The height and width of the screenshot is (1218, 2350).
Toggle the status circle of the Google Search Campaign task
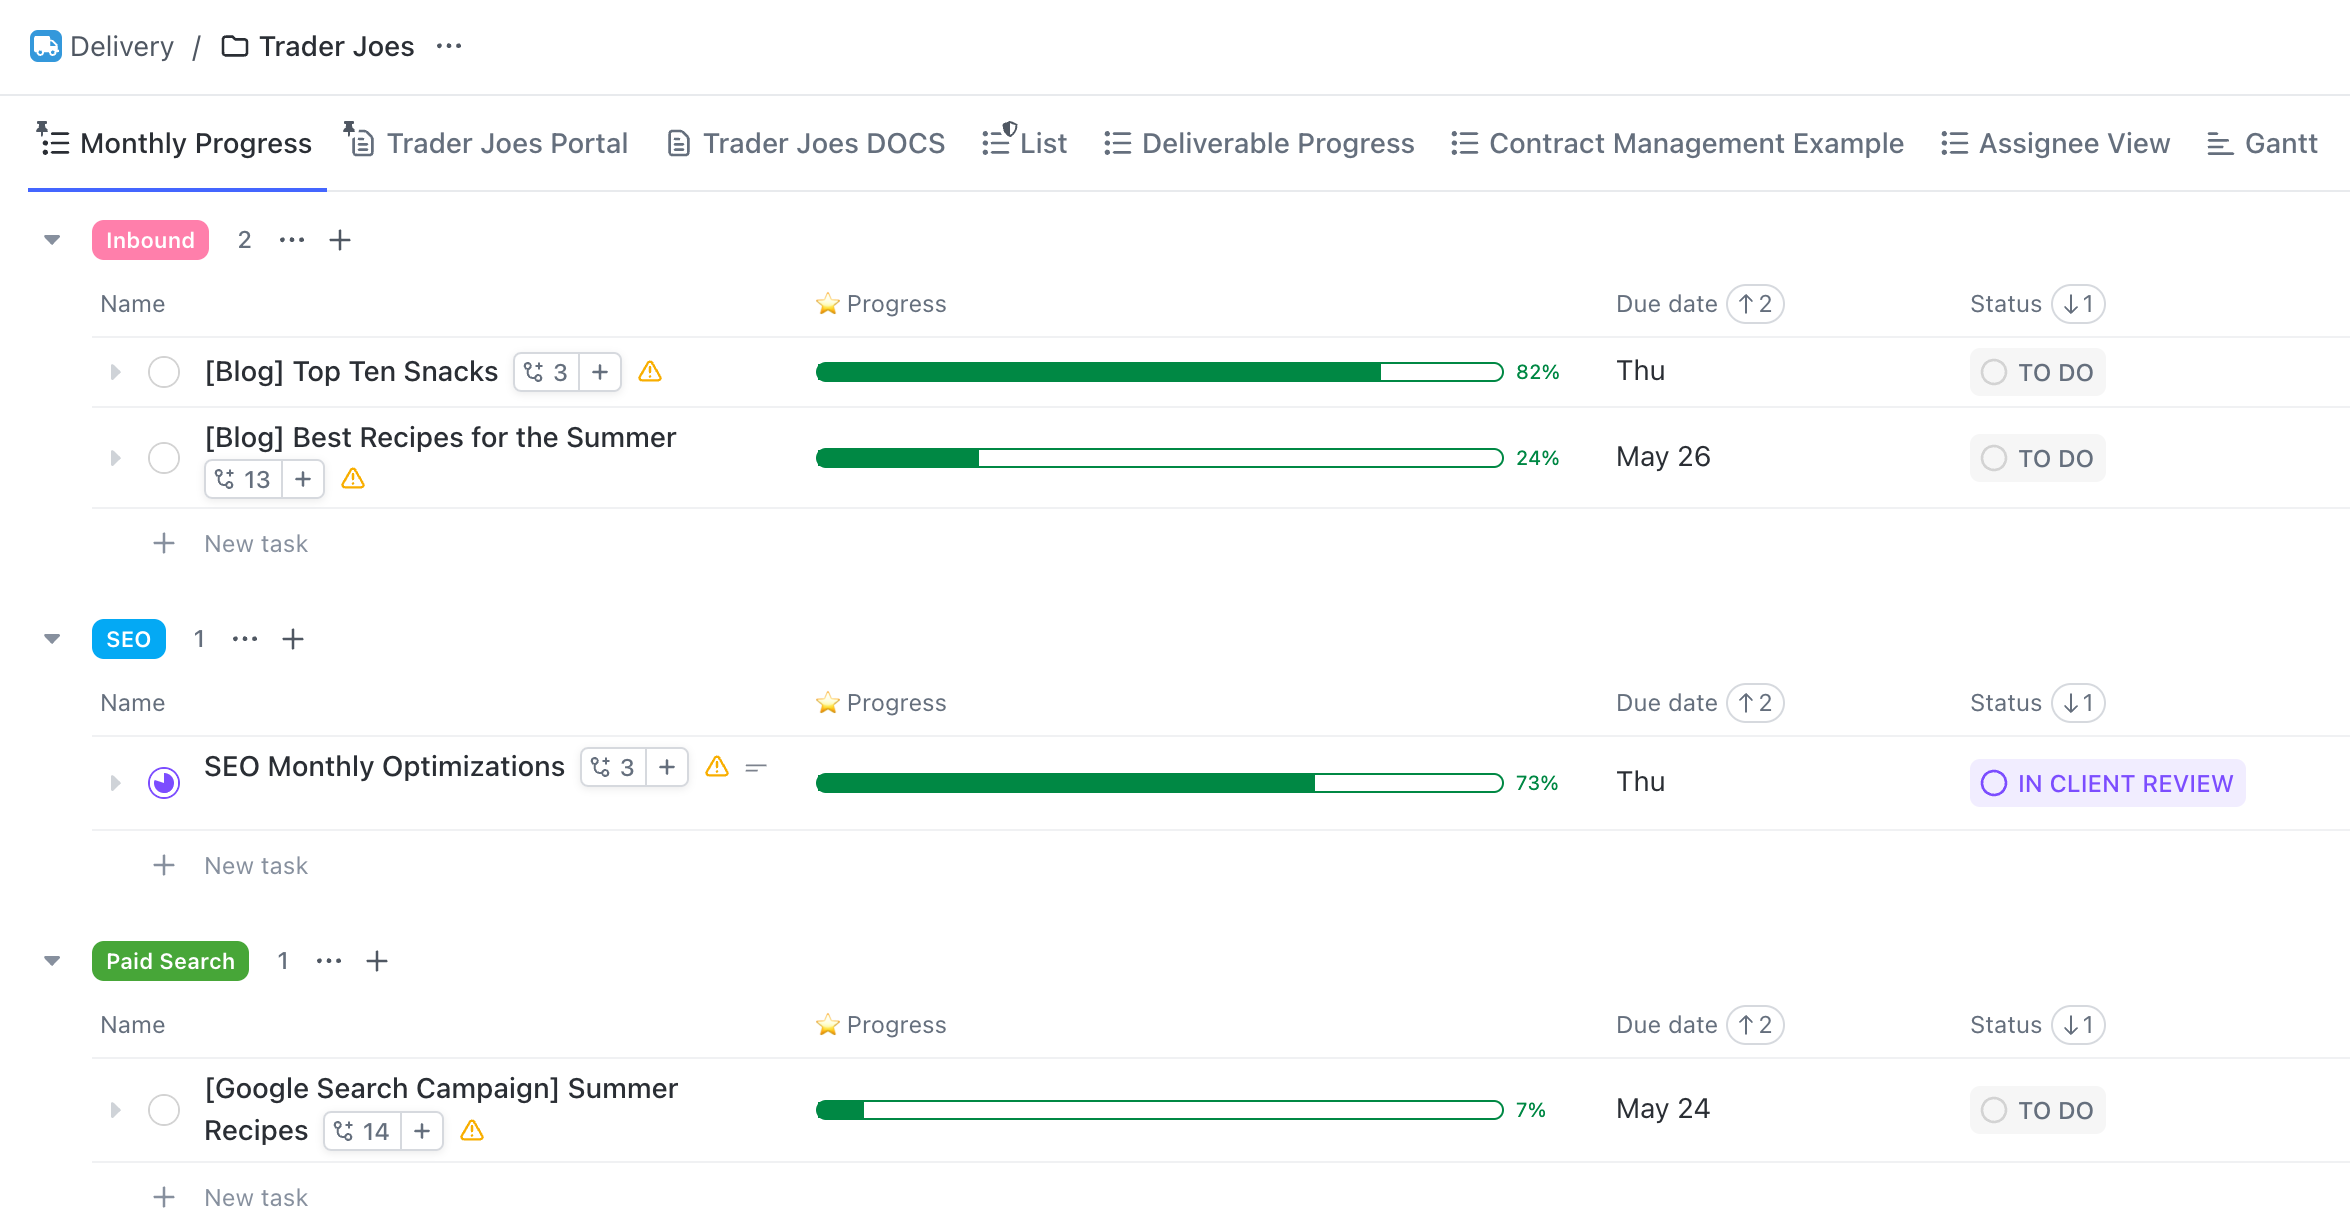coord(163,1109)
